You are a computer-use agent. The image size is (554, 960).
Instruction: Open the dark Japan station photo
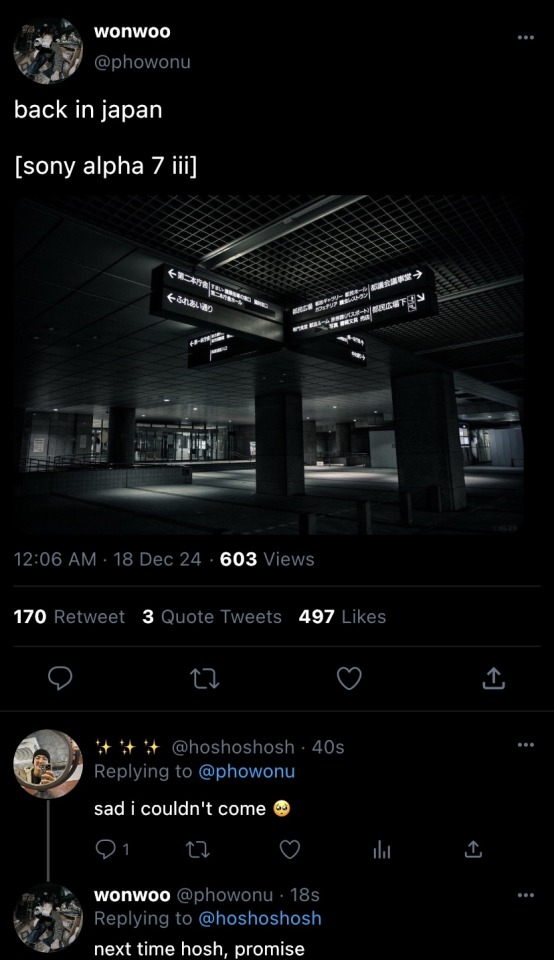click(x=269, y=365)
